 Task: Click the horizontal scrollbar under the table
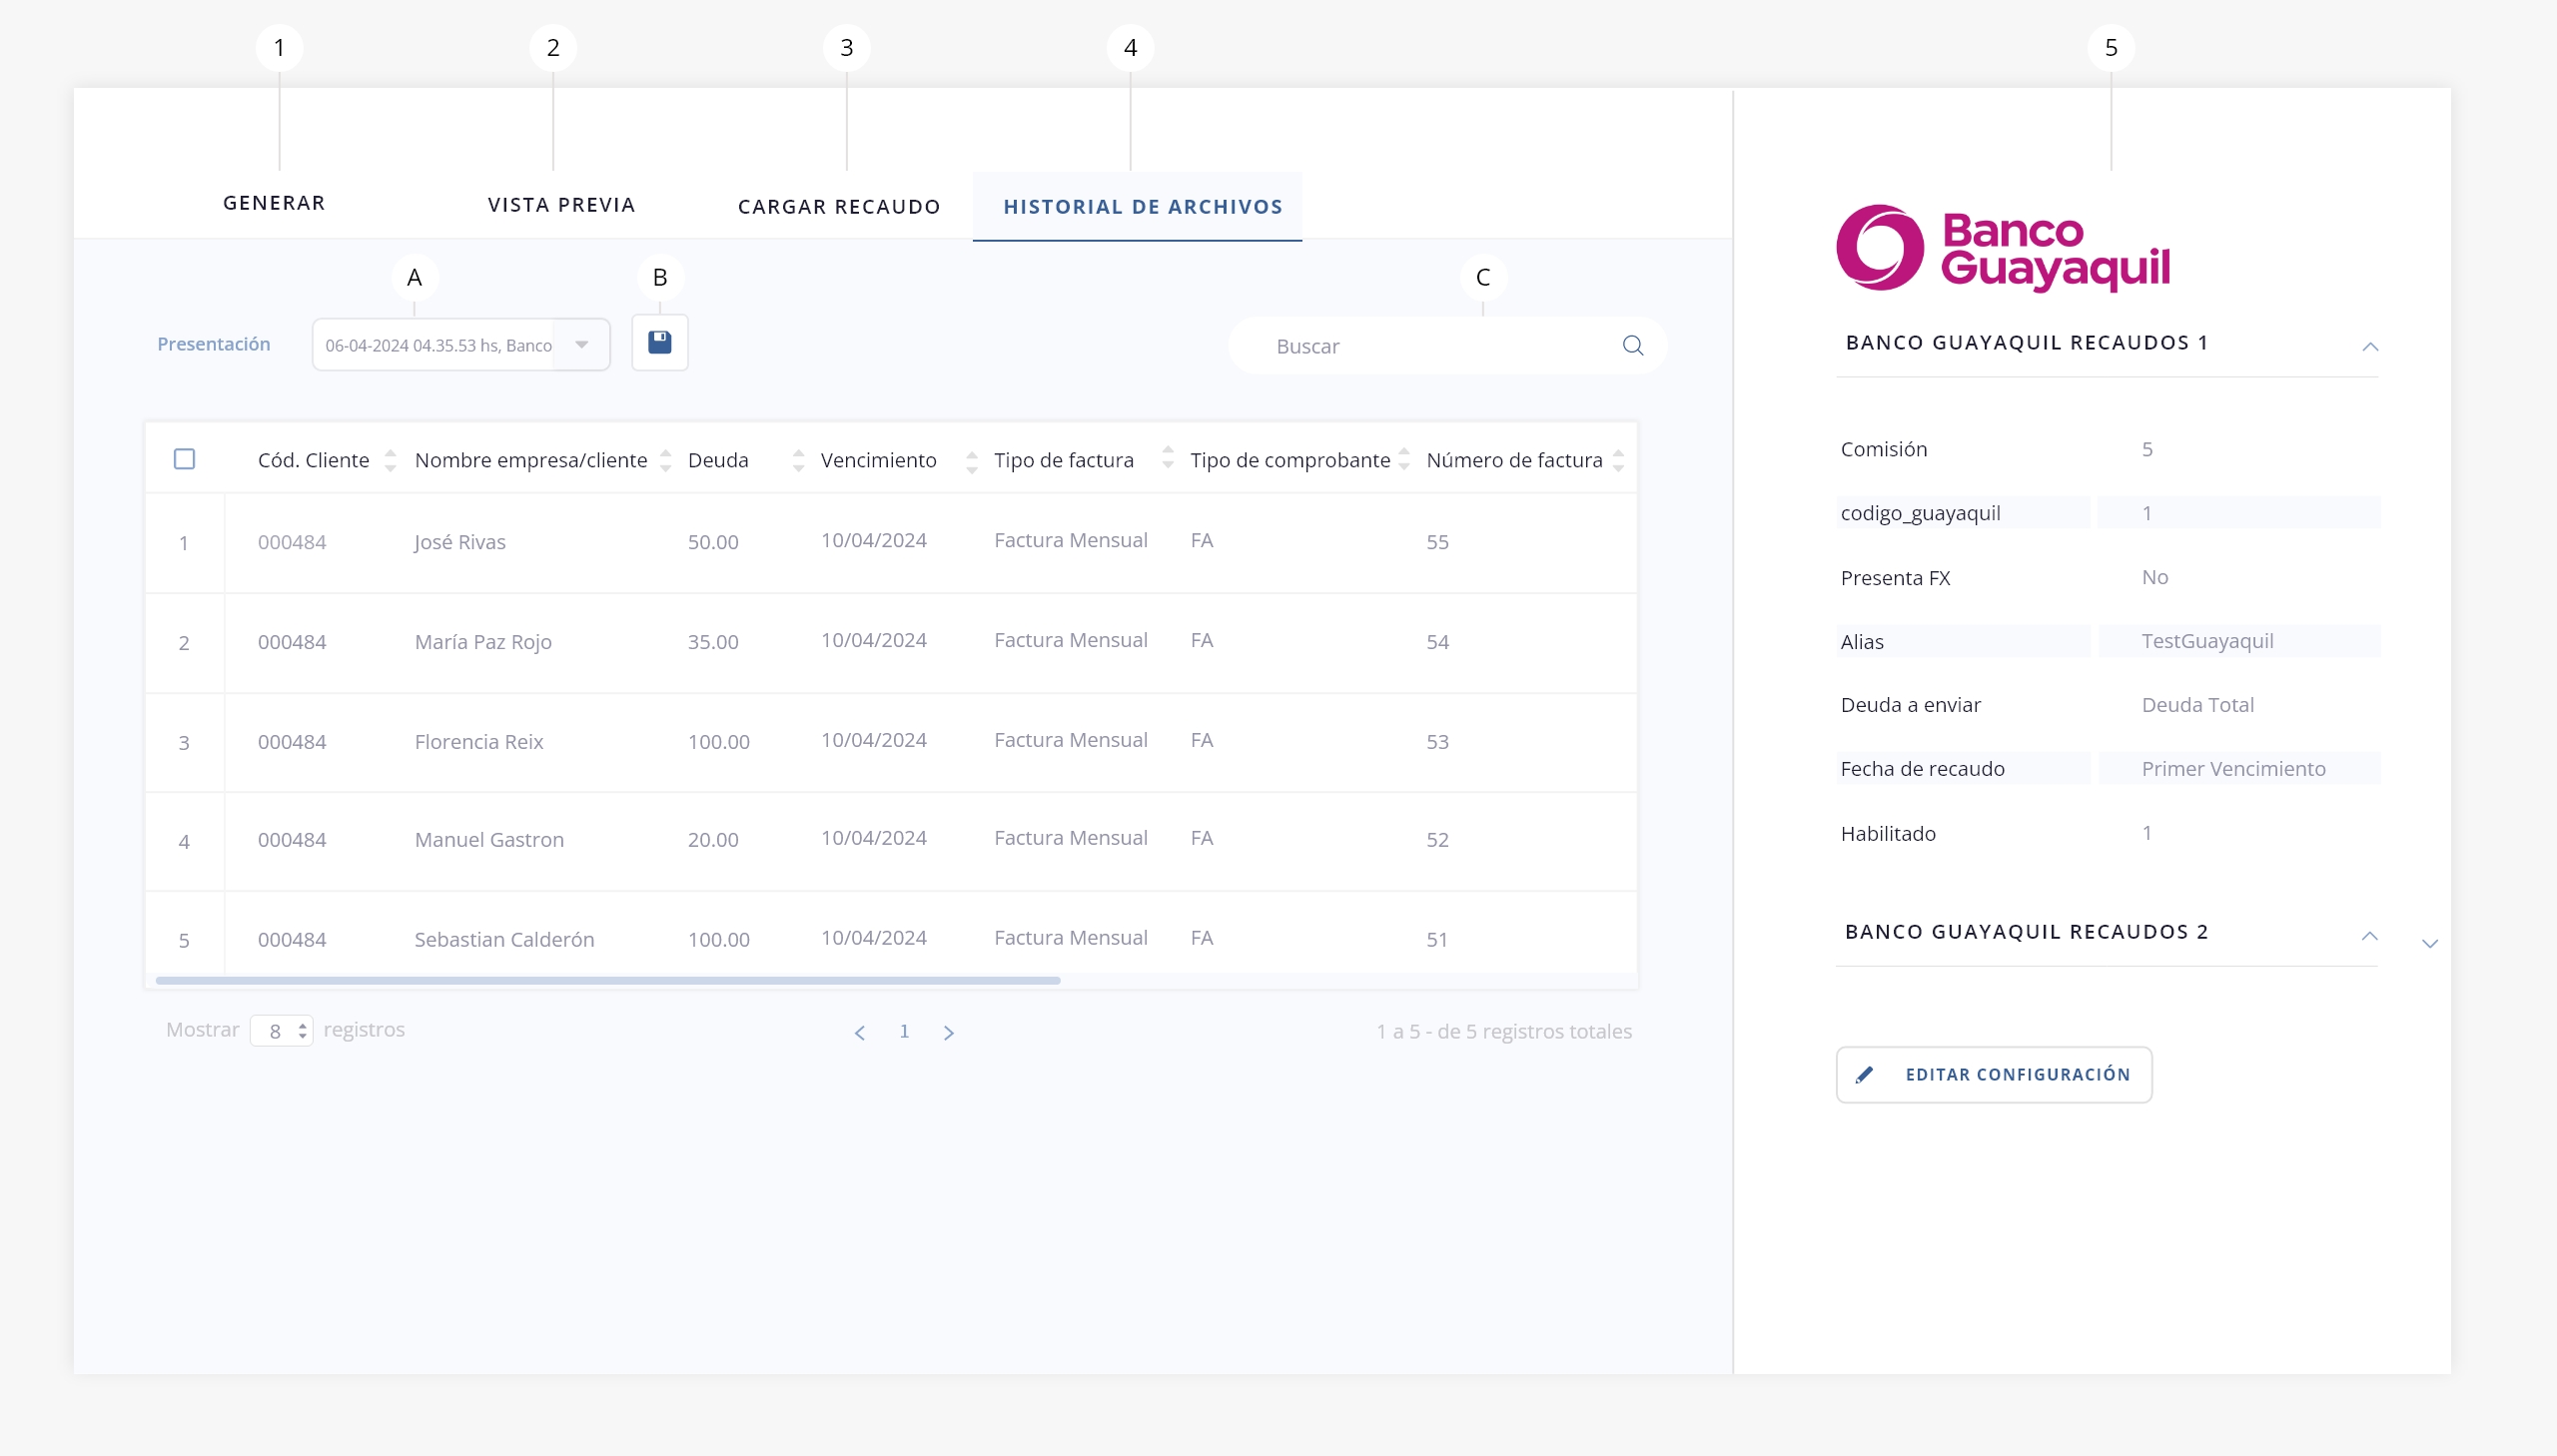pyautogui.click(x=608, y=981)
